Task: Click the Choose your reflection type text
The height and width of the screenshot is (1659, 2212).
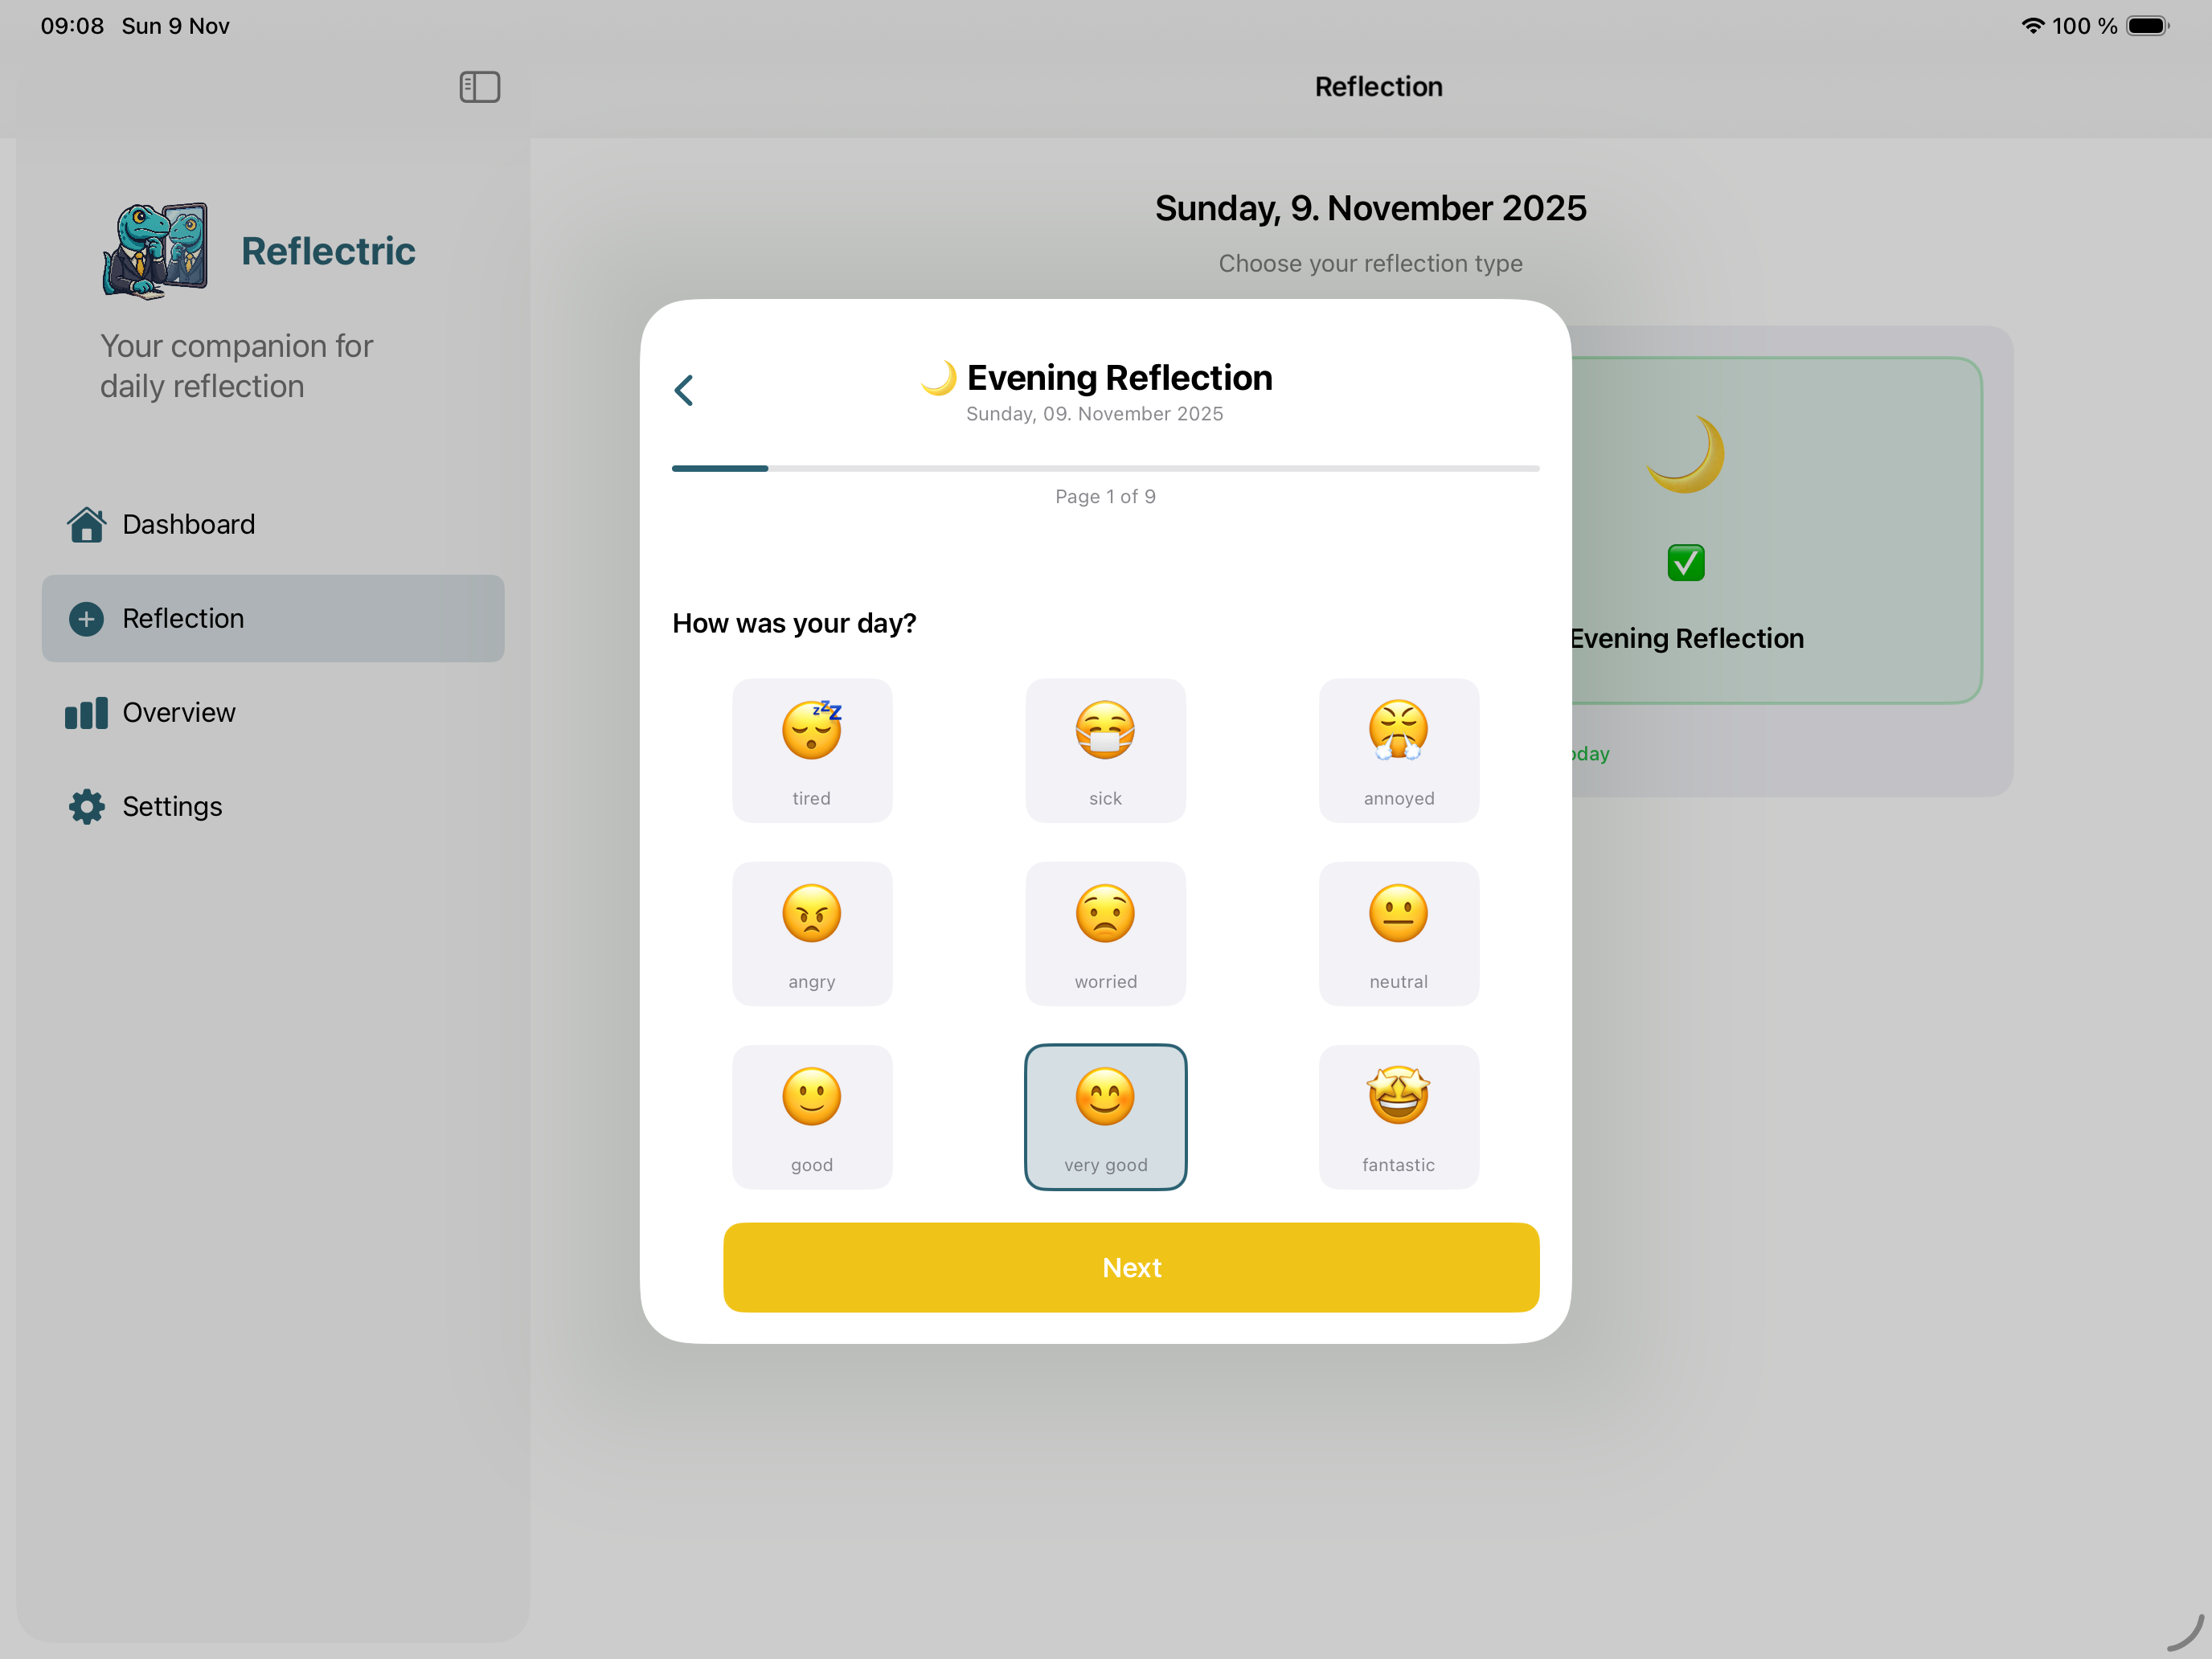Action: click(x=1370, y=263)
